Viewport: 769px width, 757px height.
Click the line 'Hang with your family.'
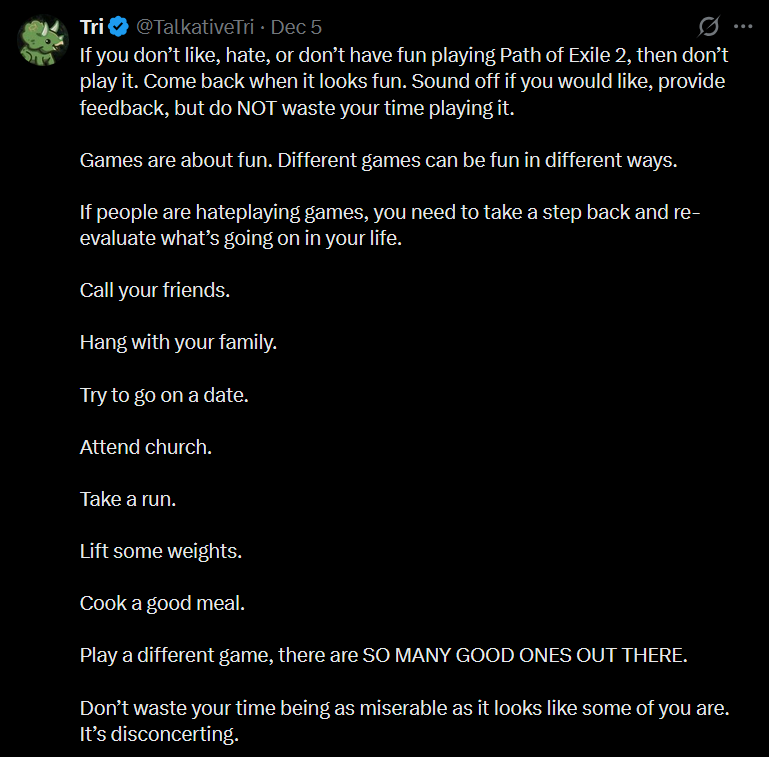[179, 342]
